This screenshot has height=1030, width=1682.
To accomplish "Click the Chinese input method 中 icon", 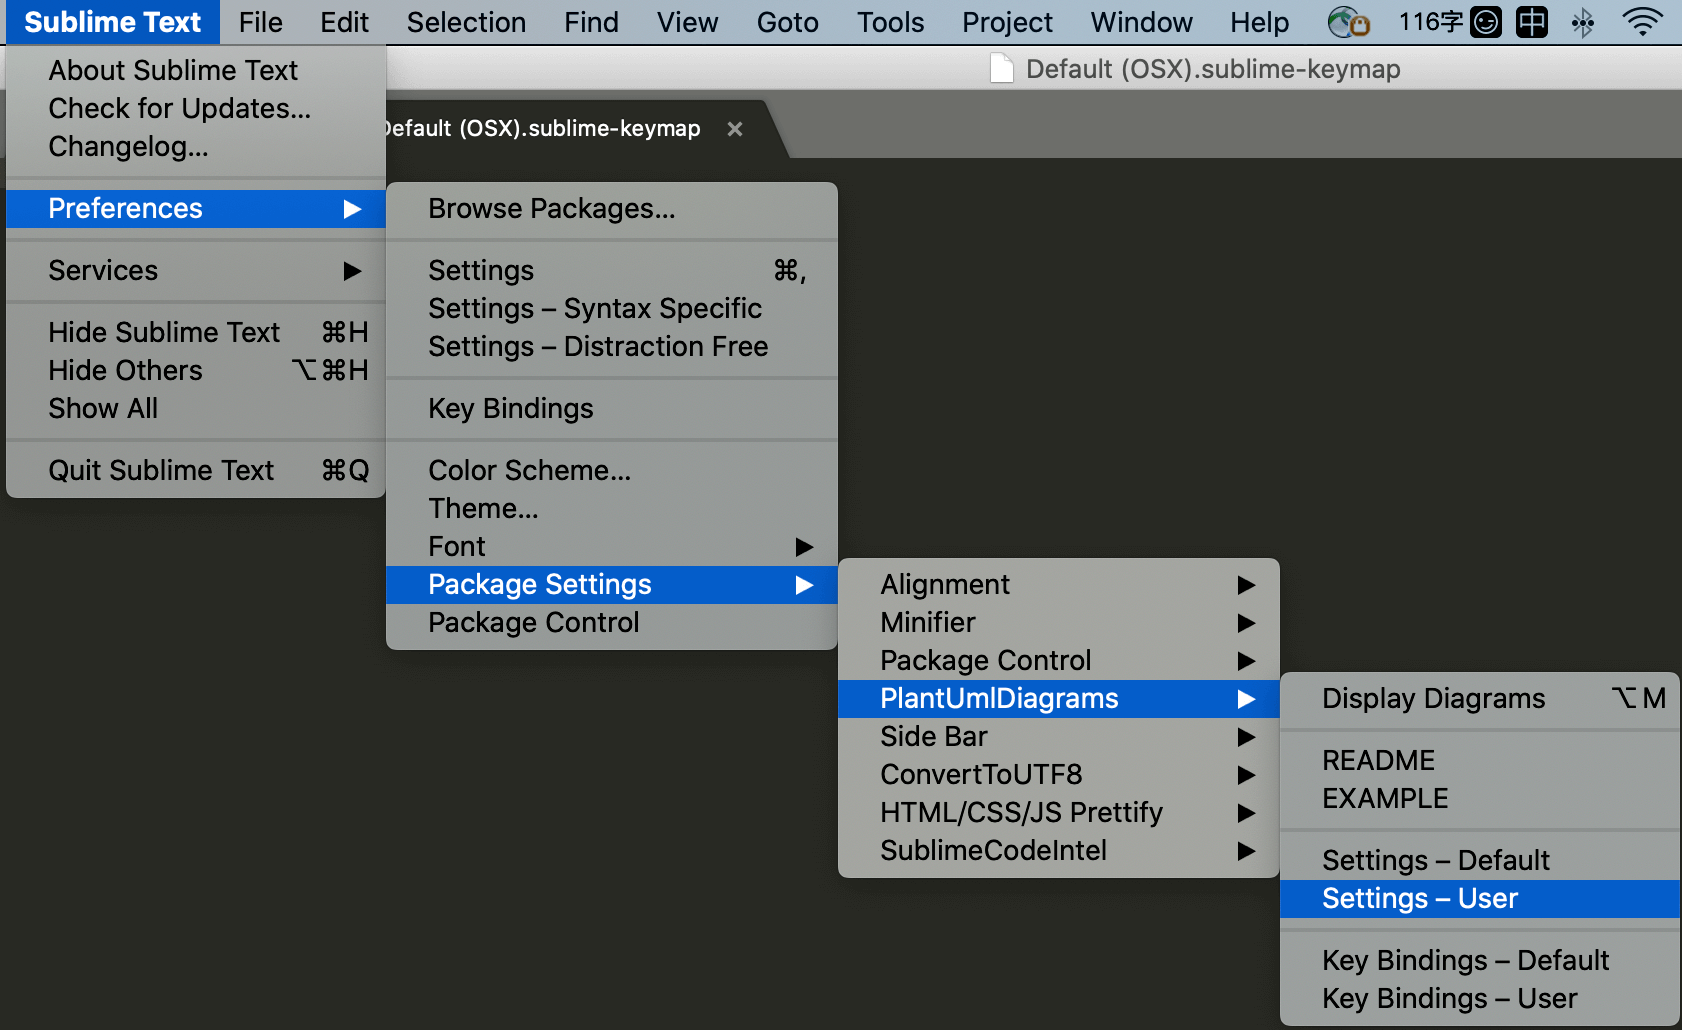I will pyautogui.click(x=1531, y=21).
